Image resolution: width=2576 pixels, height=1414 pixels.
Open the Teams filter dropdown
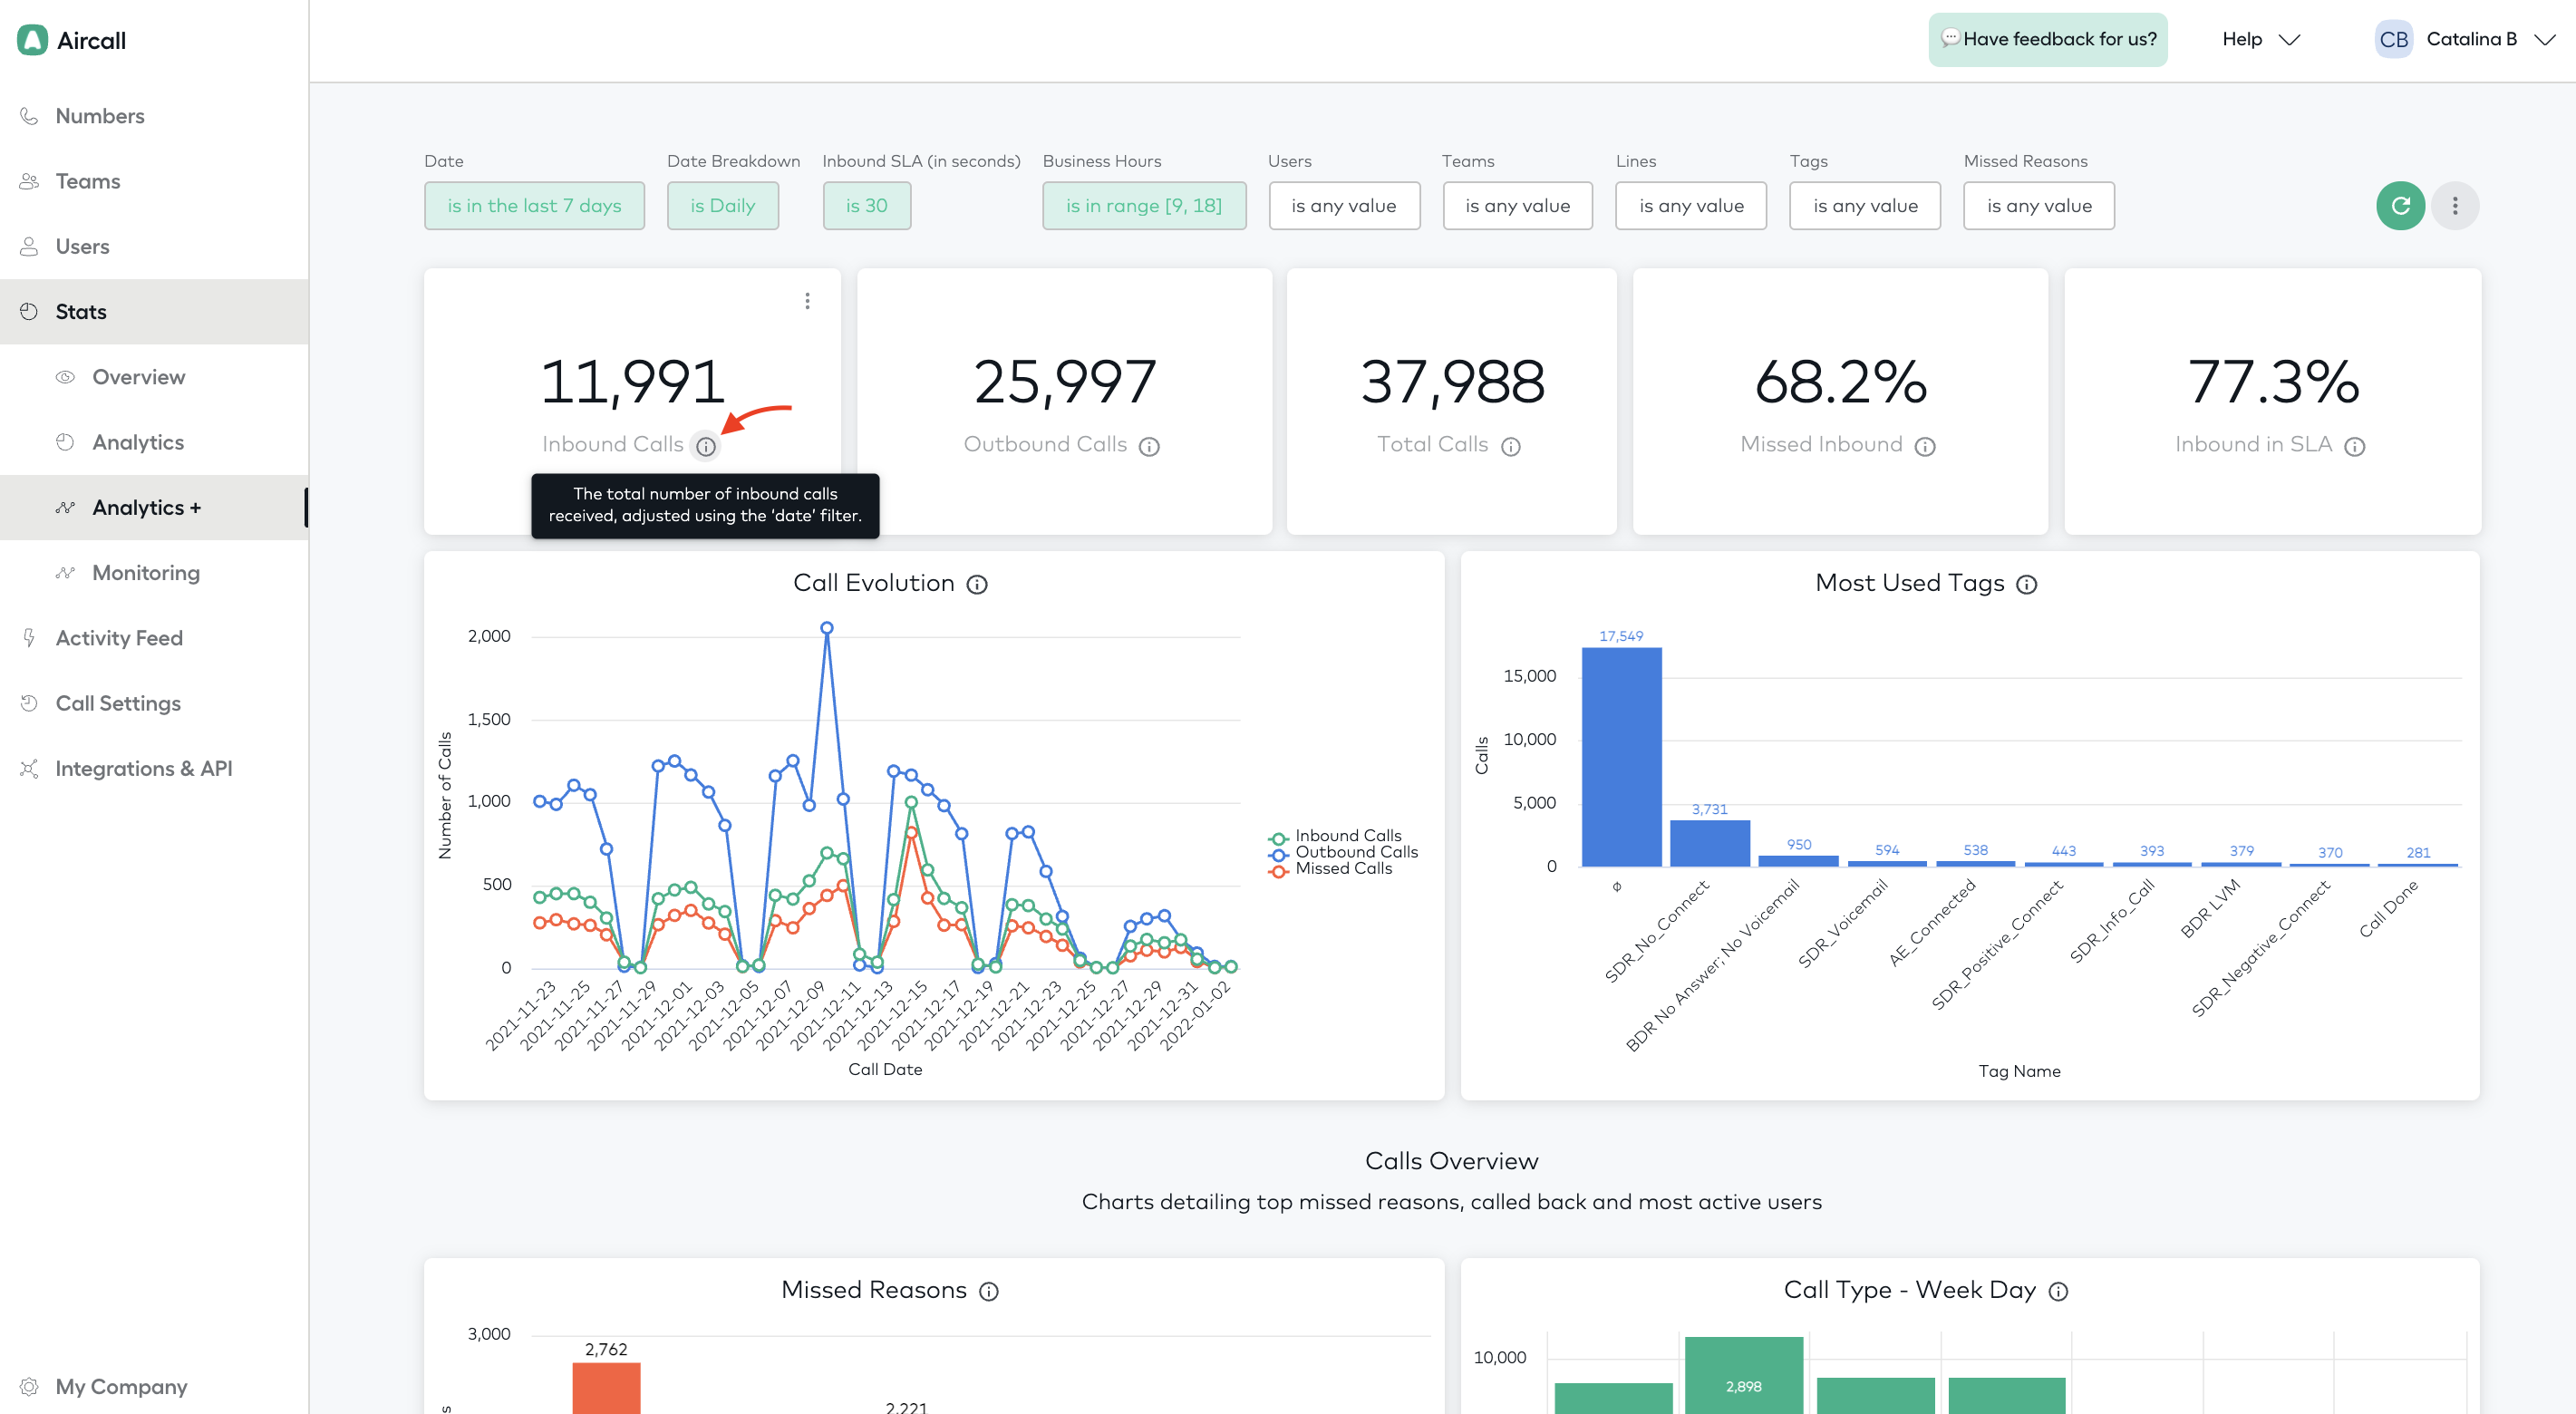pos(1518,206)
